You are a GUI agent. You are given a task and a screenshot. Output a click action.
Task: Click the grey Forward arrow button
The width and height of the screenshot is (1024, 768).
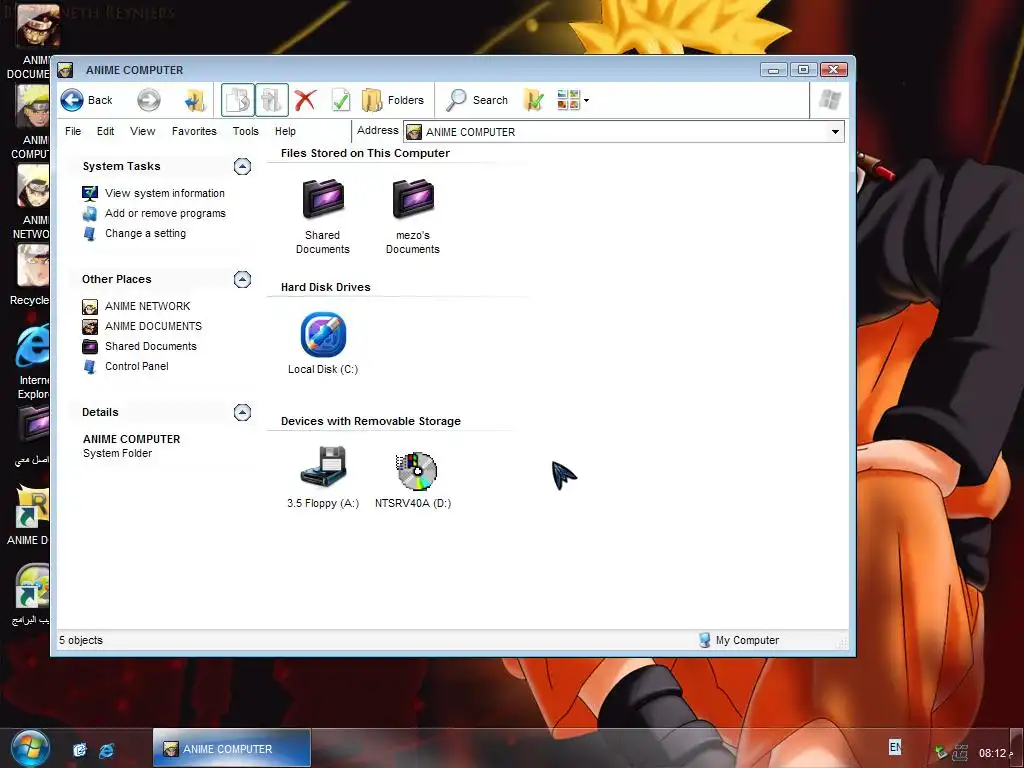pyautogui.click(x=149, y=100)
